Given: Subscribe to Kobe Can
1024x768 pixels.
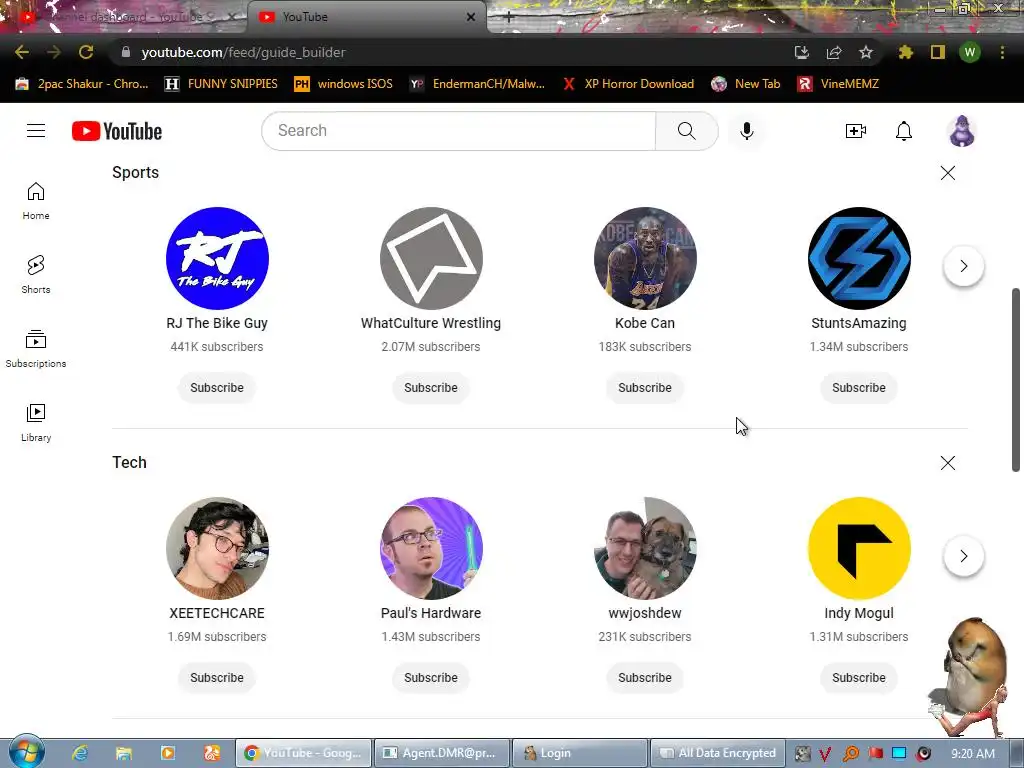Looking at the screenshot, I should [x=645, y=387].
